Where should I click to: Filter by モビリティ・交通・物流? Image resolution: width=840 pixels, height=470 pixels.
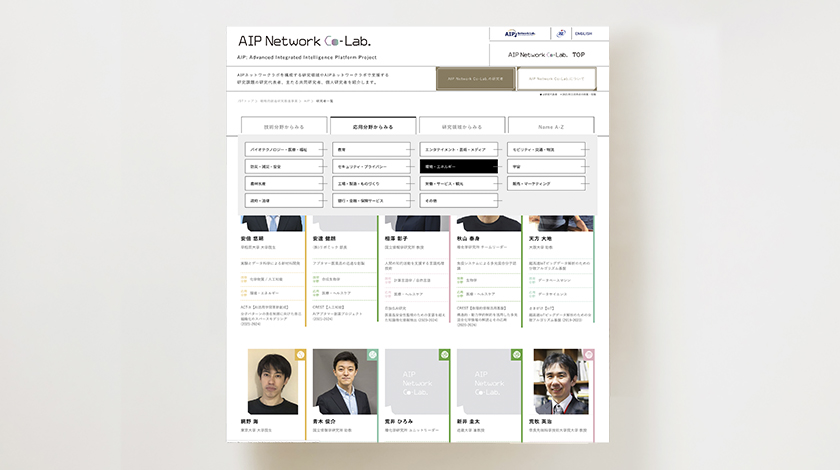[x=546, y=150]
